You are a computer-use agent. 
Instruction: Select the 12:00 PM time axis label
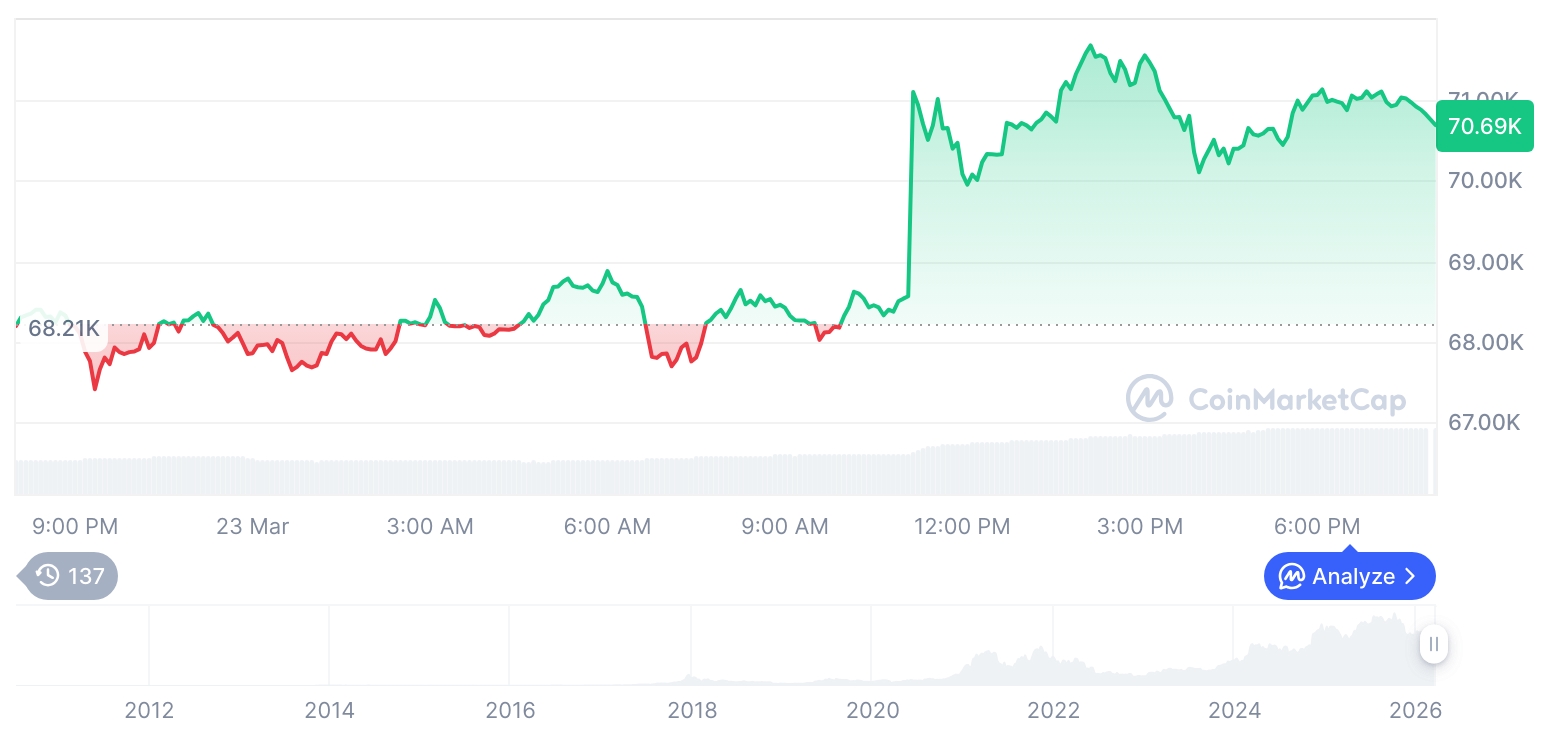[962, 526]
